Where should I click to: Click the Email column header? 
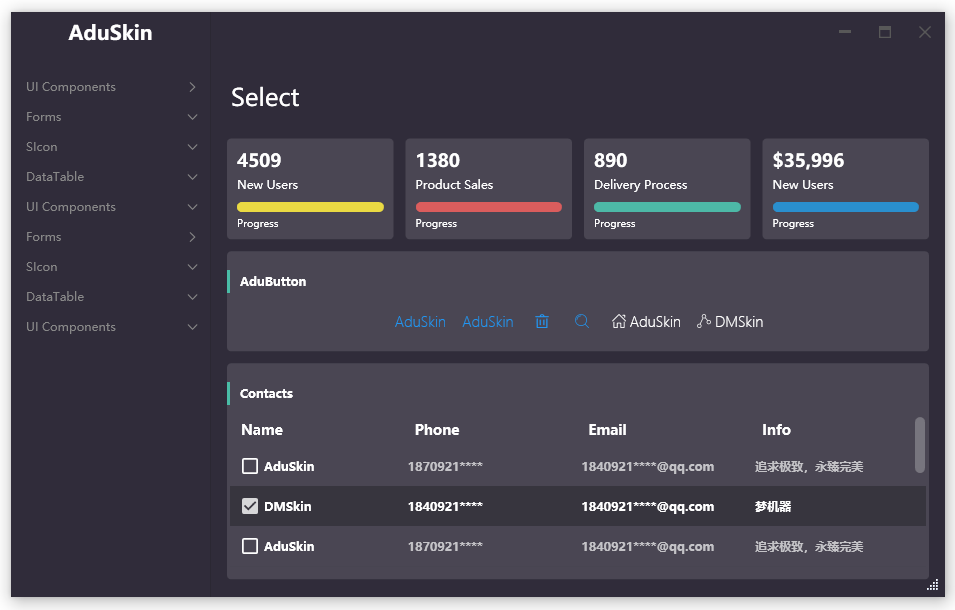pyautogui.click(x=607, y=430)
